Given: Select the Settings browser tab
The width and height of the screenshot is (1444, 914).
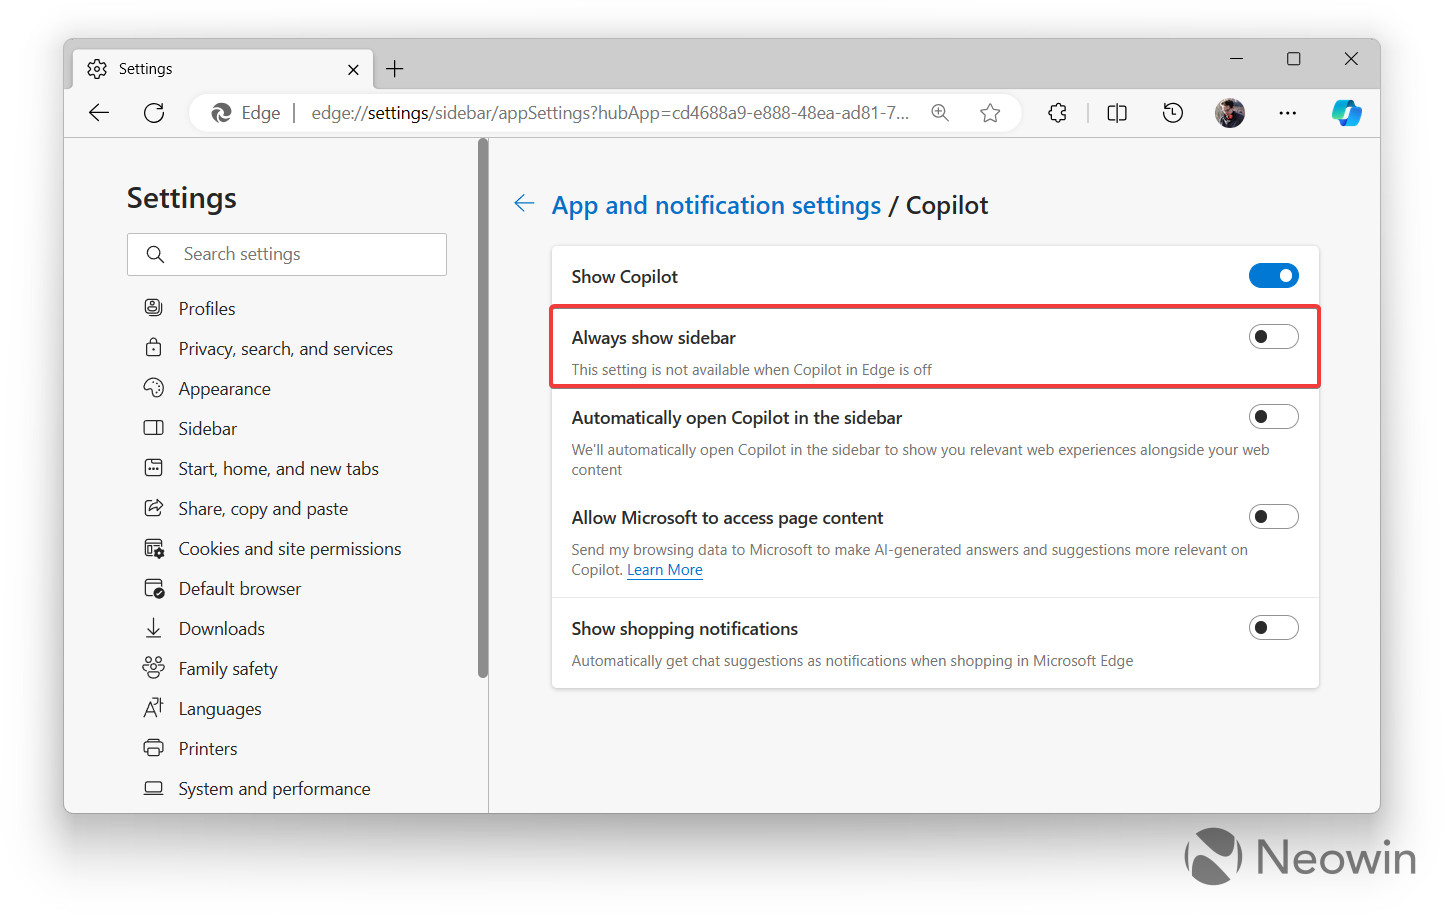Looking at the screenshot, I should [x=223, y=69].
